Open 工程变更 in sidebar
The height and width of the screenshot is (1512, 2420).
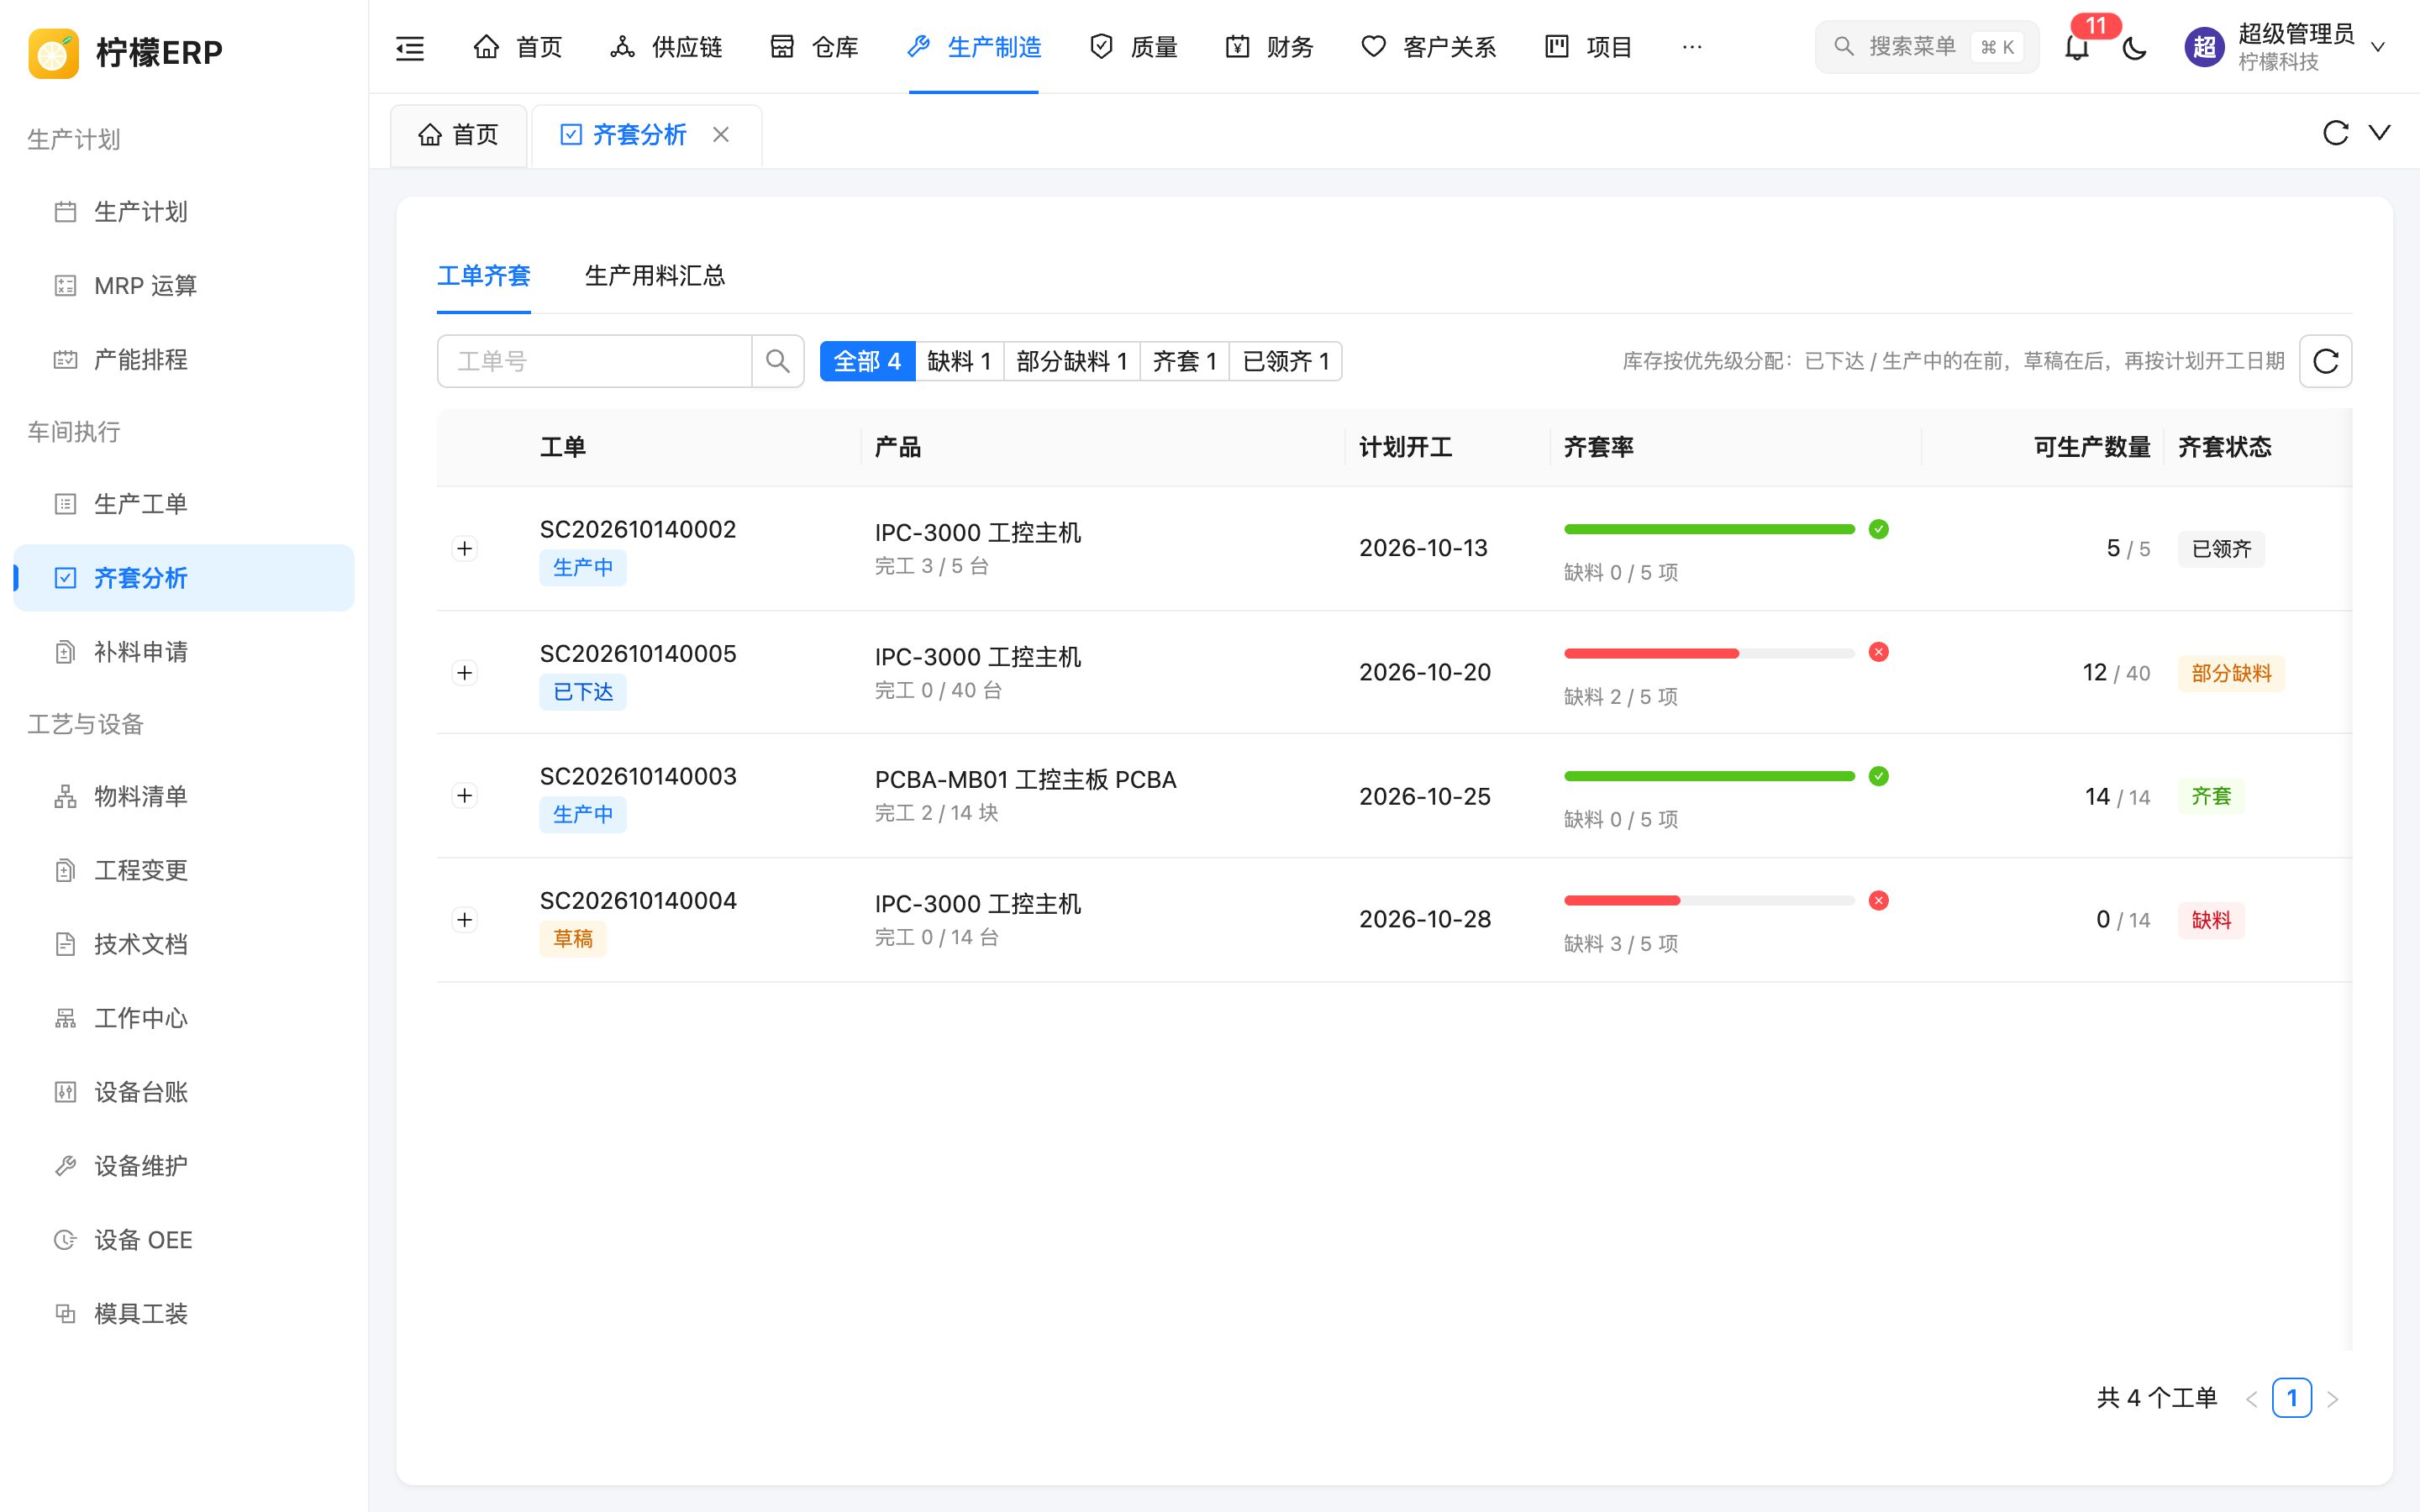point(184,870)
